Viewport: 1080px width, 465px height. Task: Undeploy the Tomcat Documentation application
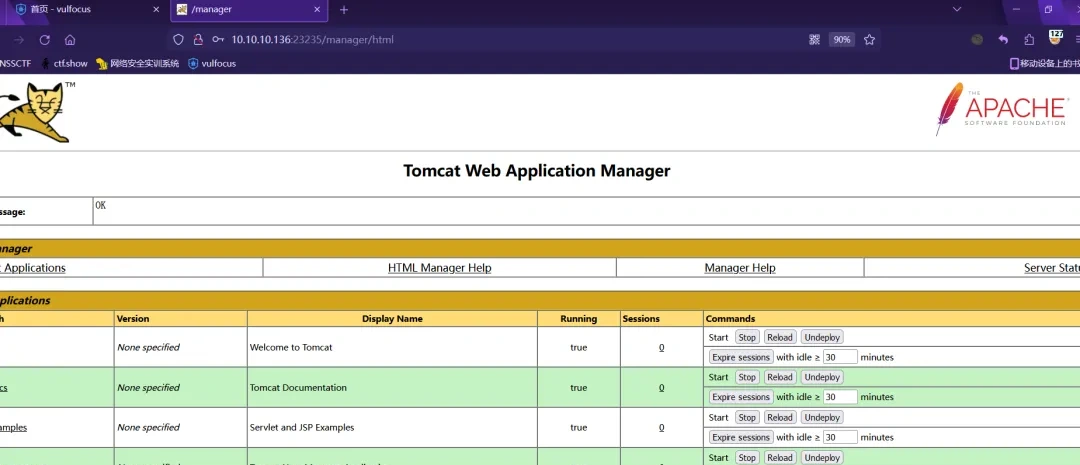[822, 378]
